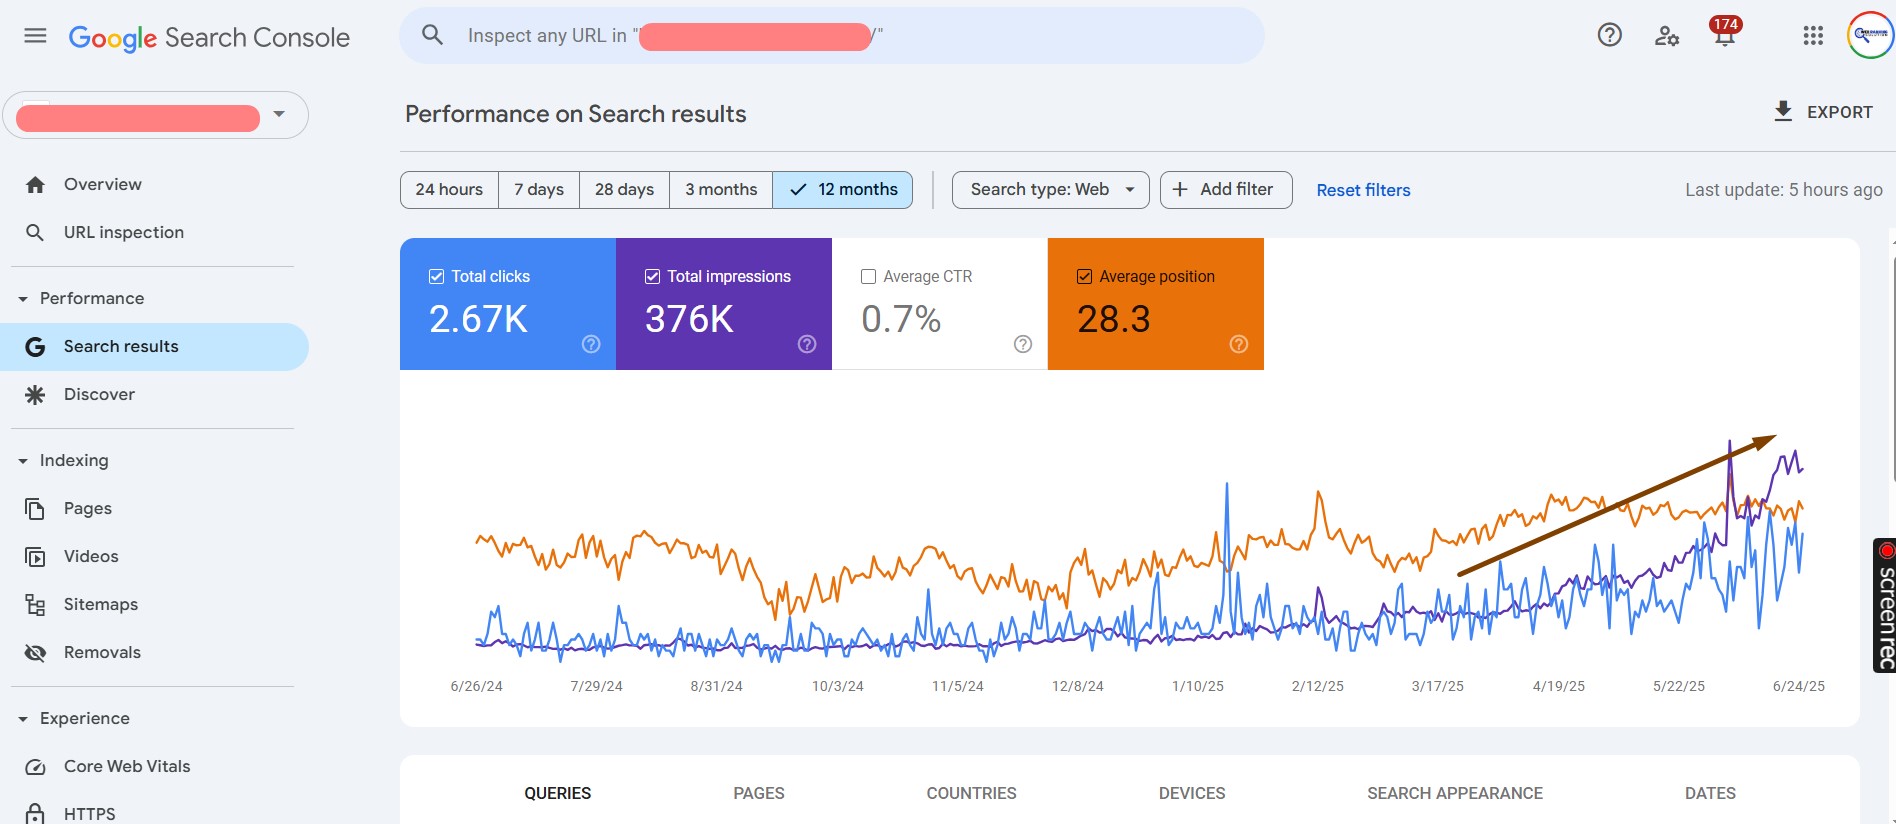Click the Performance on Search results heading

(576, 114)
